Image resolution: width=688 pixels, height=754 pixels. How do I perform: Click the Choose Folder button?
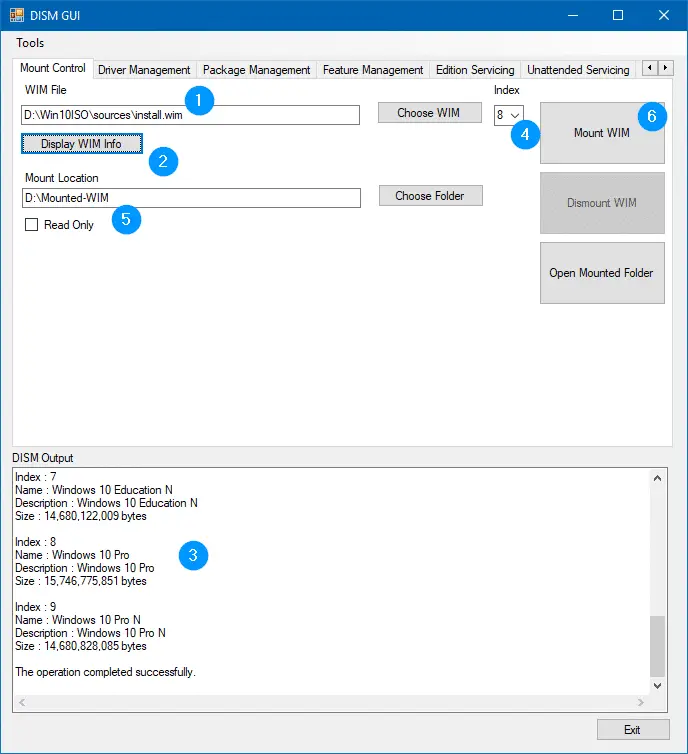pos(430,196)
